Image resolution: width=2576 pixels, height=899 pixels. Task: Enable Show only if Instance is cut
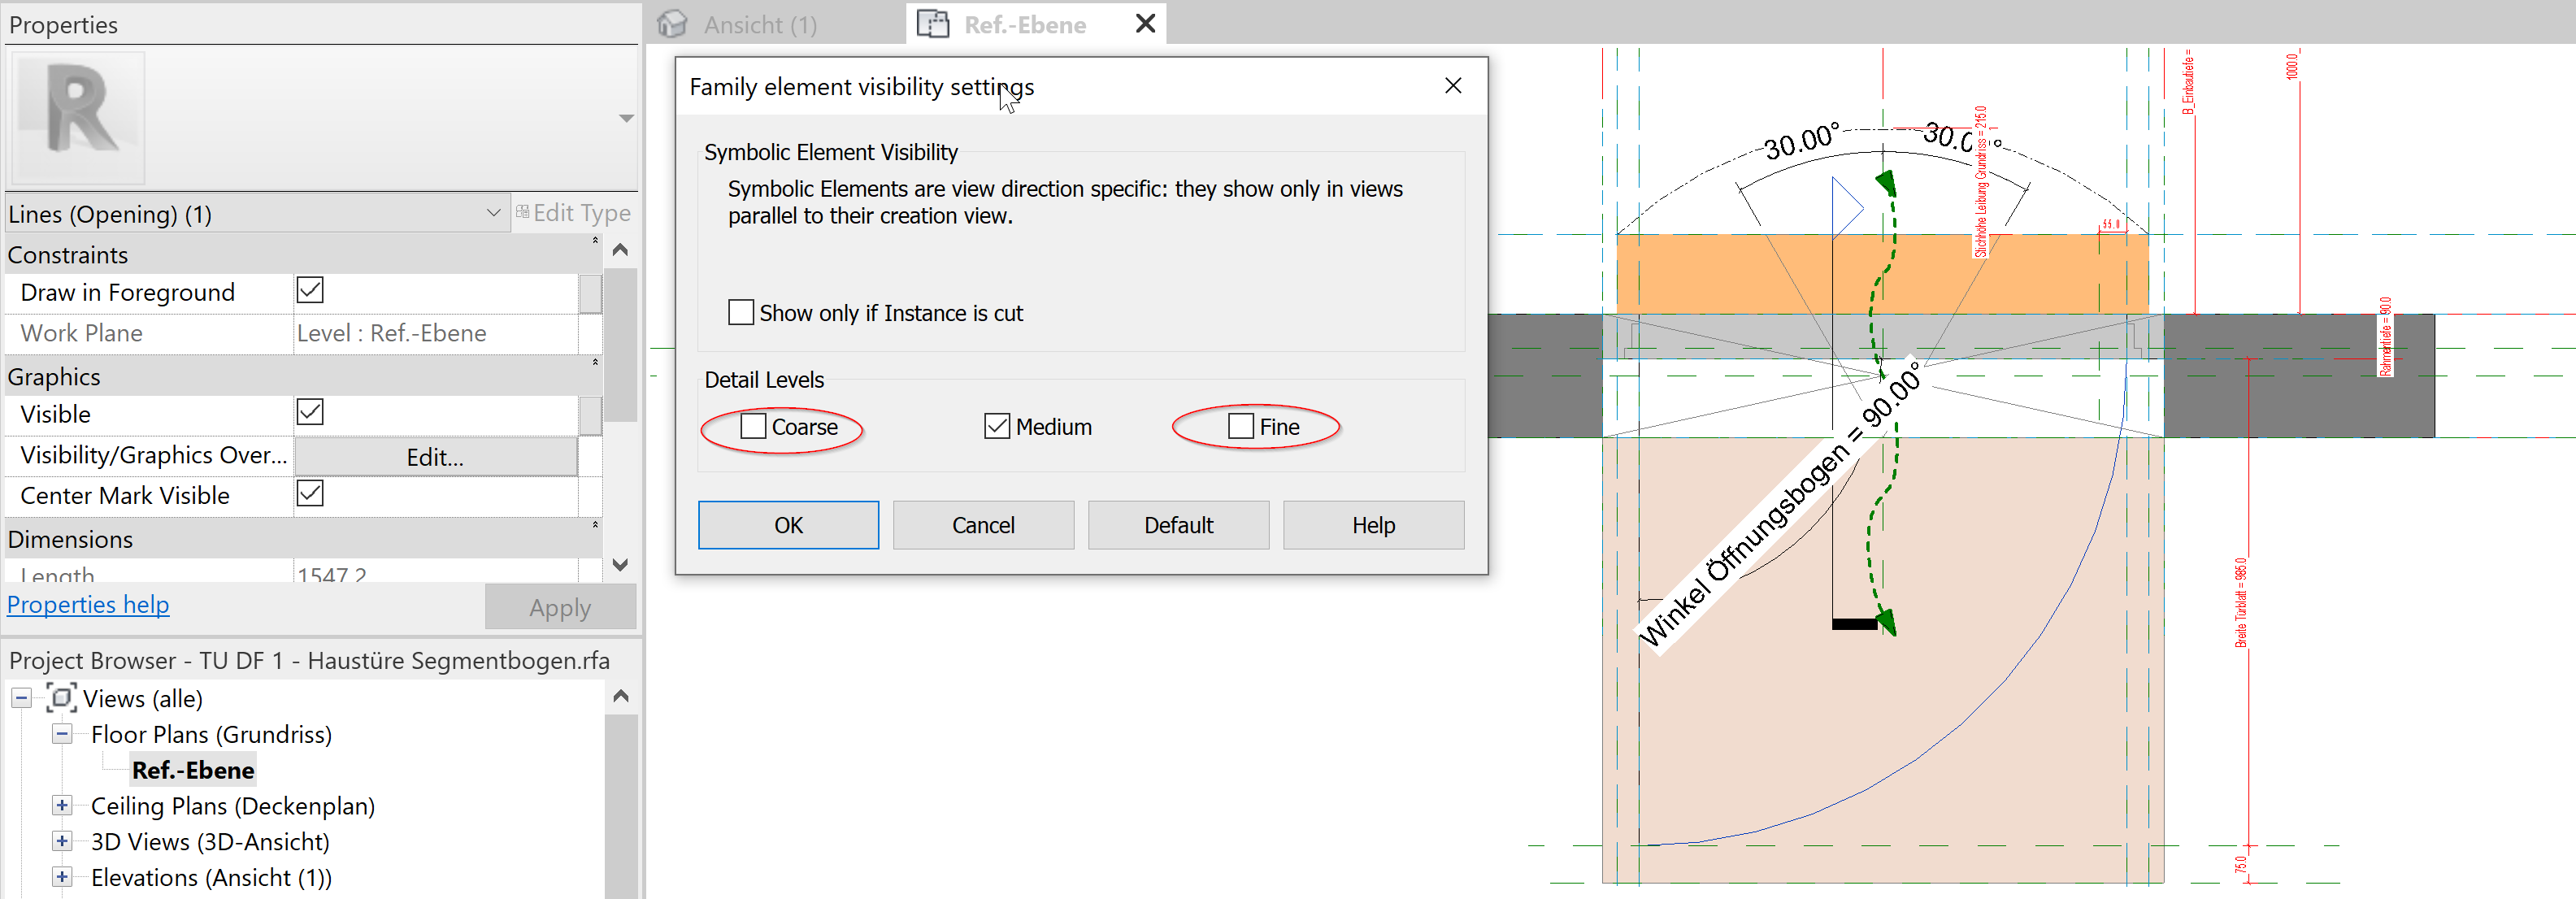(x=741, y=312)
